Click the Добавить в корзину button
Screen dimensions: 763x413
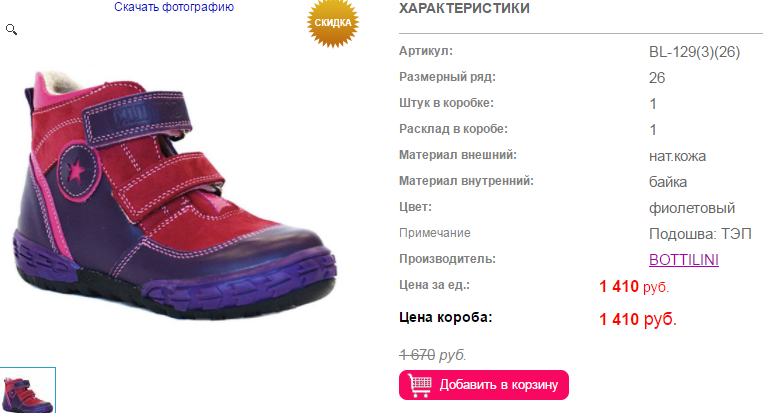pyautogui.click(x=484, y=385)
